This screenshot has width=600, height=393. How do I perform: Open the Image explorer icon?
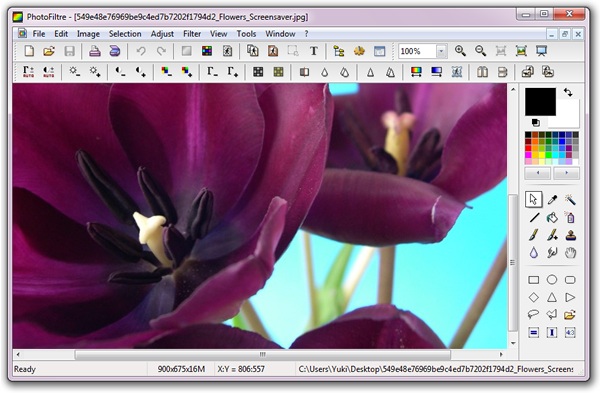[x=339, y=51]
